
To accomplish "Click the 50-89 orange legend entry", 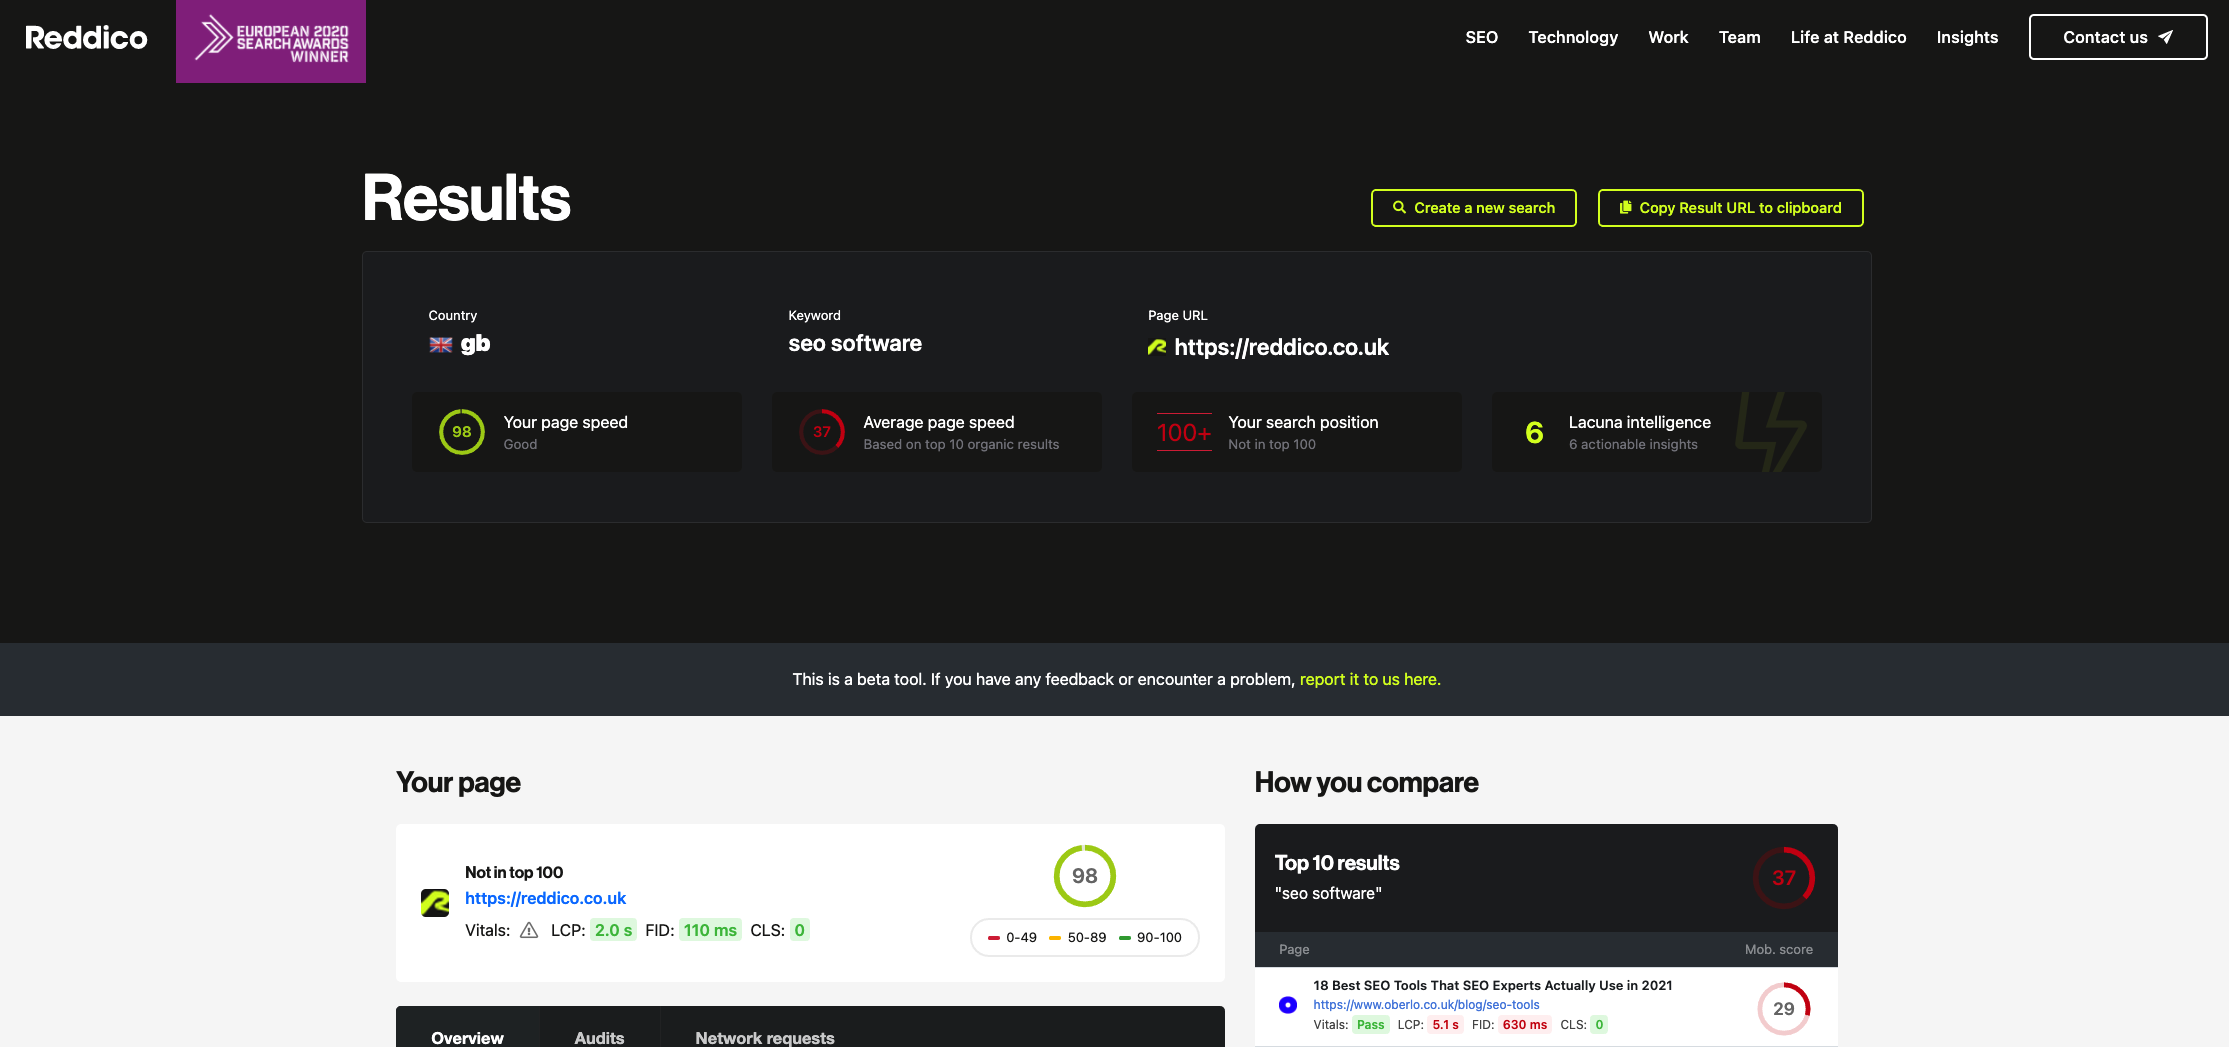I will (1078, 937).
